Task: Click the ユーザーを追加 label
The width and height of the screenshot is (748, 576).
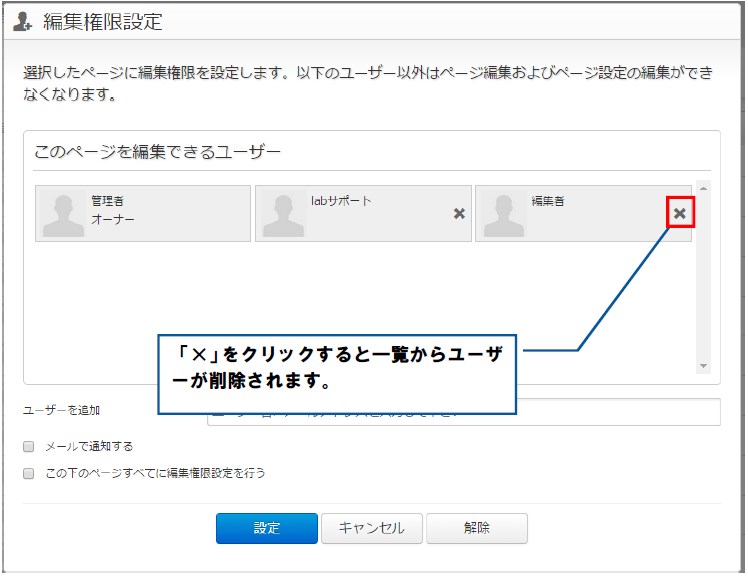Action: click(x=62, y=410)
